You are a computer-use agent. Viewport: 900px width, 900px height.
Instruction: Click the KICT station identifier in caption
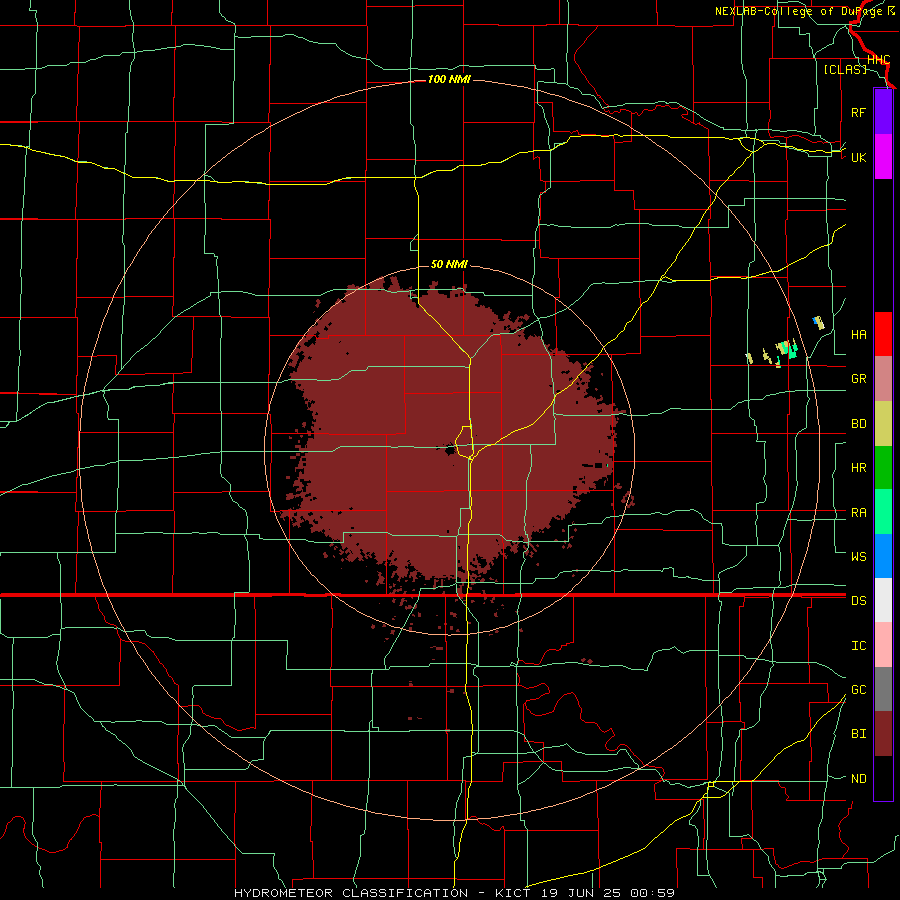coord(516,893)
